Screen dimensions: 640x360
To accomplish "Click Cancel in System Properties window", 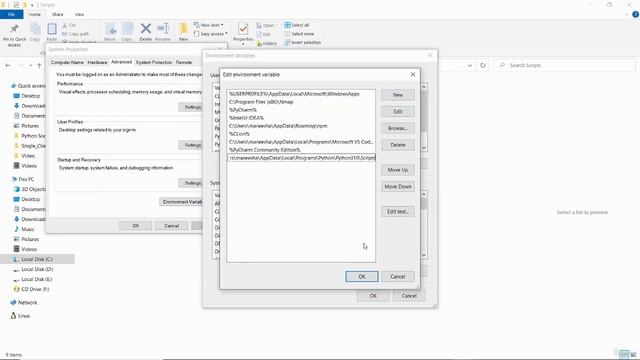I will (171, 226).
